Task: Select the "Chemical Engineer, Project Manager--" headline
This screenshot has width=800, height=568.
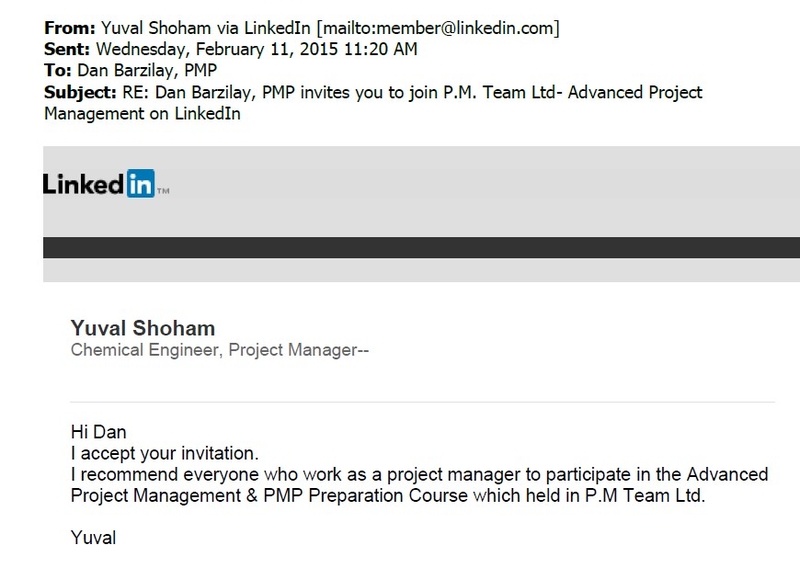Action: coord(219,350)
